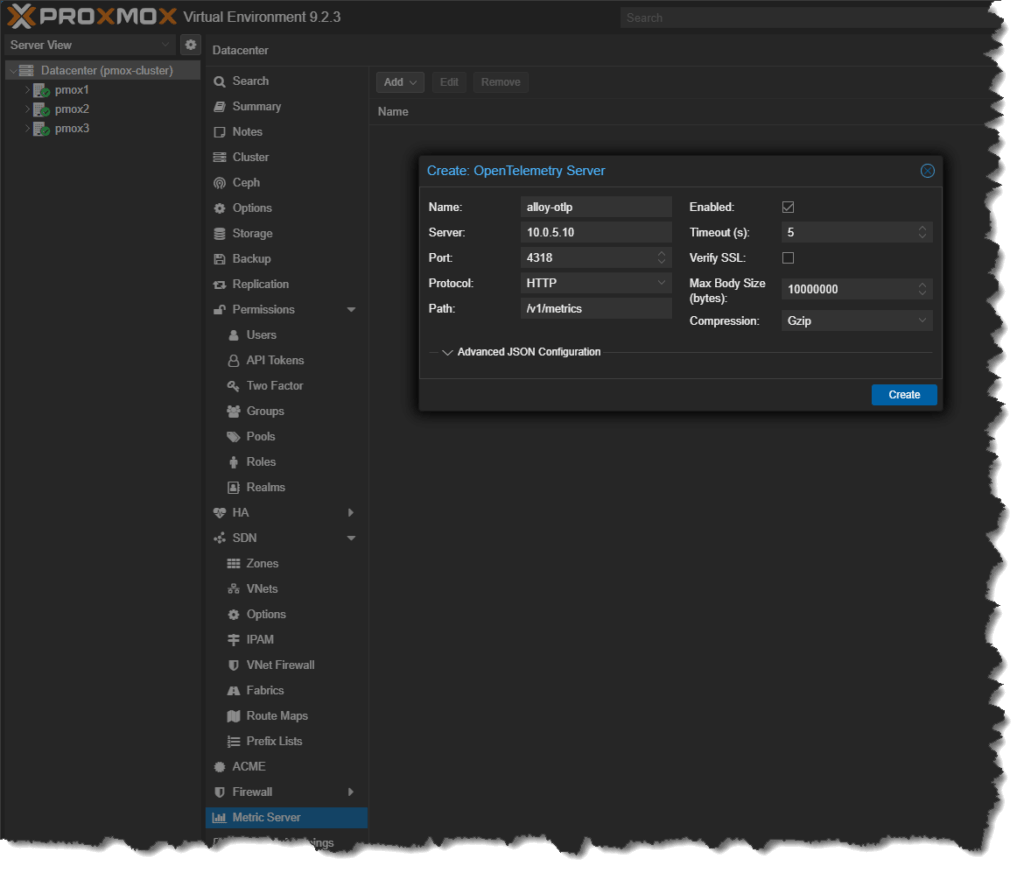Open the Add button menu
The height and width of the screenshot is (873, 1024).
400,82
